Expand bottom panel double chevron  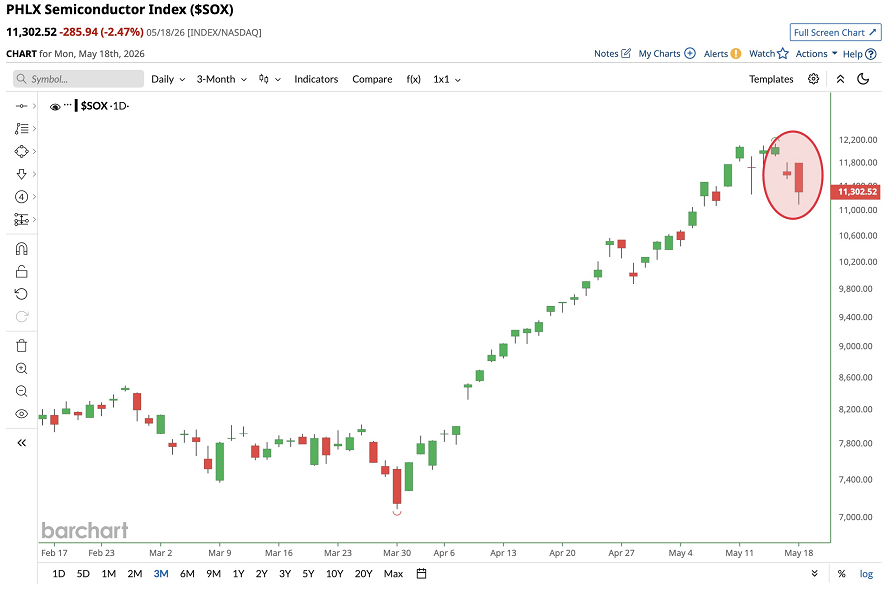[x=815, y=574]
